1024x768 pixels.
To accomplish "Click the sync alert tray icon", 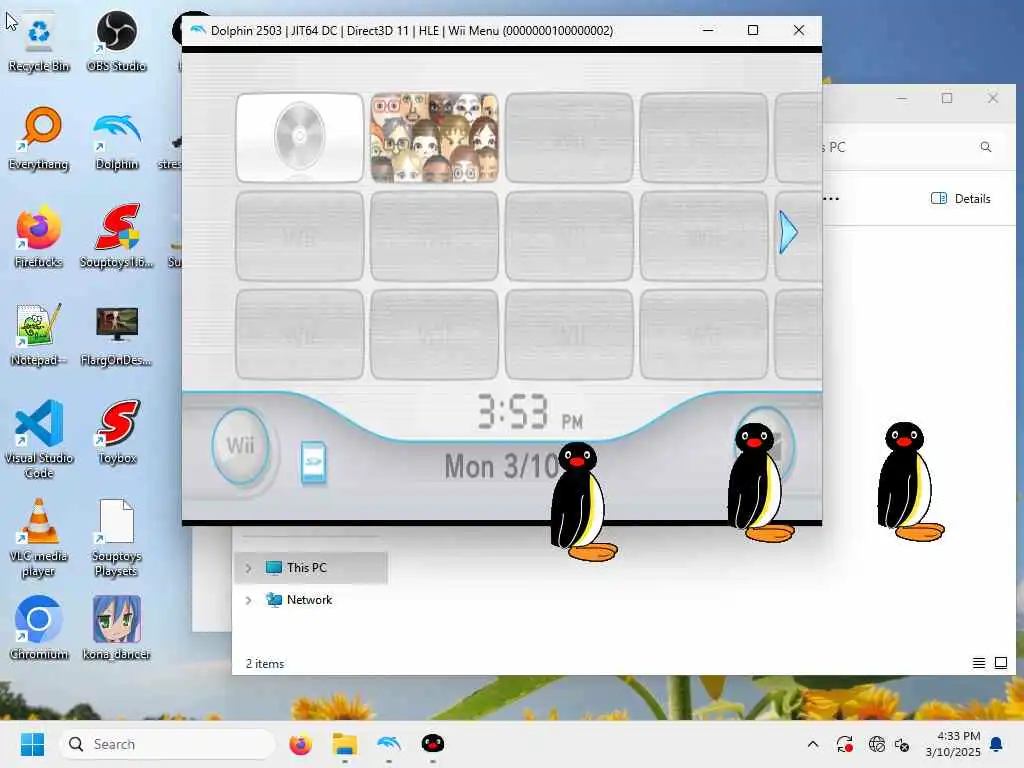I will pos(844,744).
